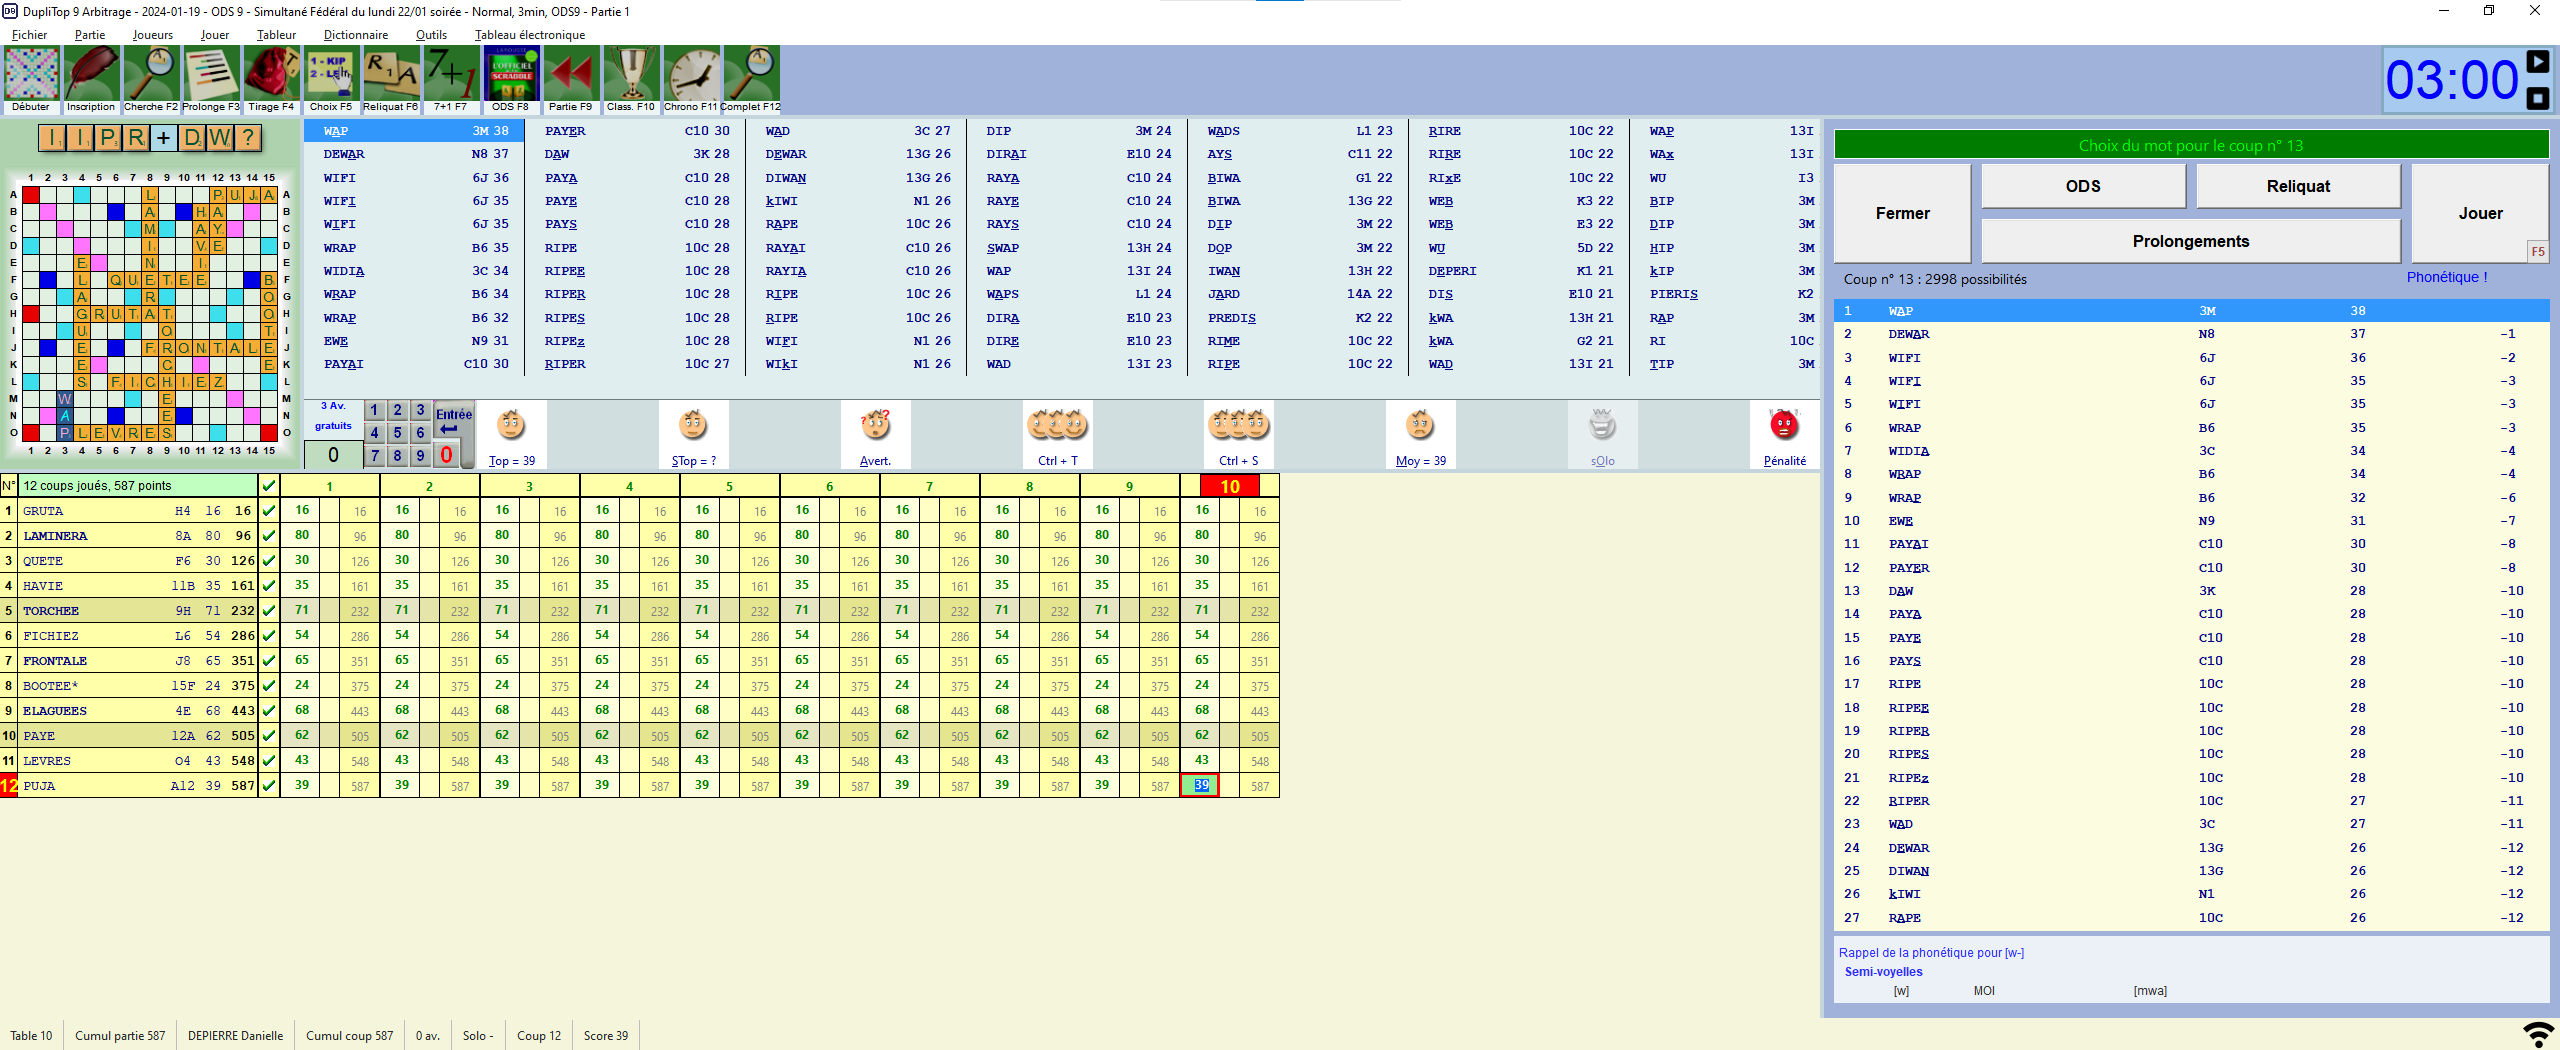Start the timer with the play button
This screenshot has height=1050, width=2560.
(x=2537, y=62)
